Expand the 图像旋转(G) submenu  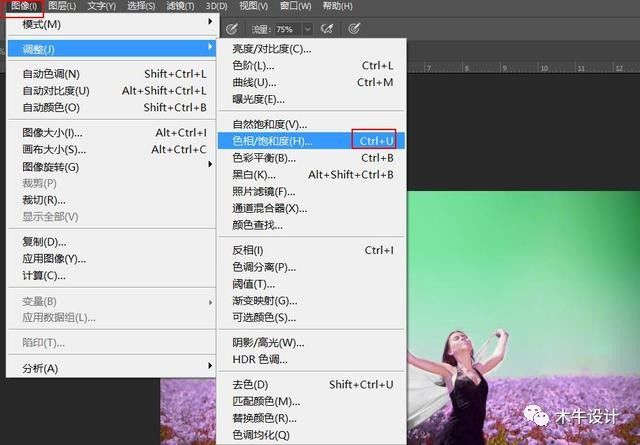tap(111, 167)
